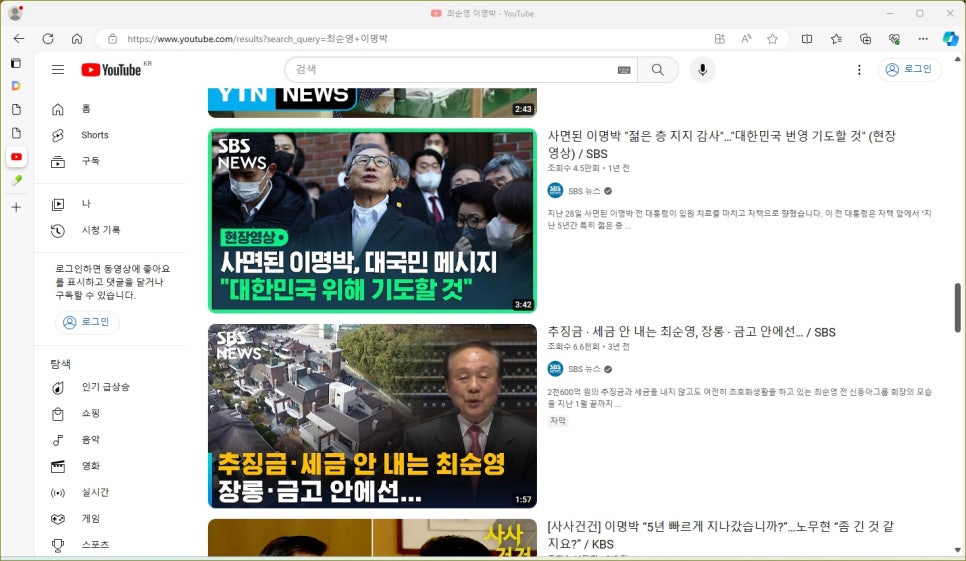966x561 pixels.
Task: Click the browser profile avatar
Action: (x=15, y=12)
